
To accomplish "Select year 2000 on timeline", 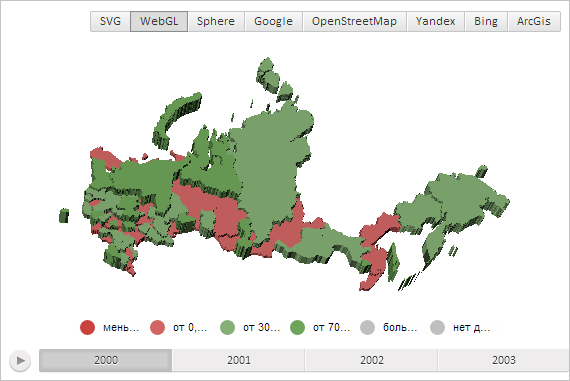I will pyautogui.click(x=105, y=360).
